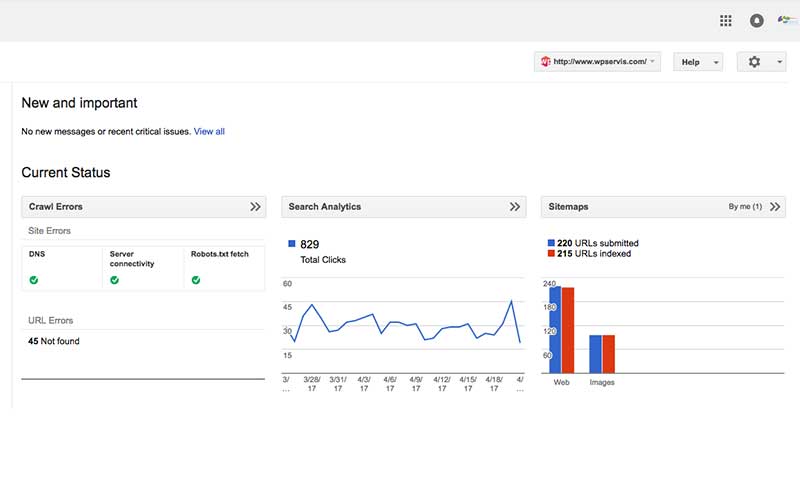The width and height of the screenshot is (800, 500).
Task: Open the Help dropdown menu
Action: pyautogui.click(x=698, y=62)
